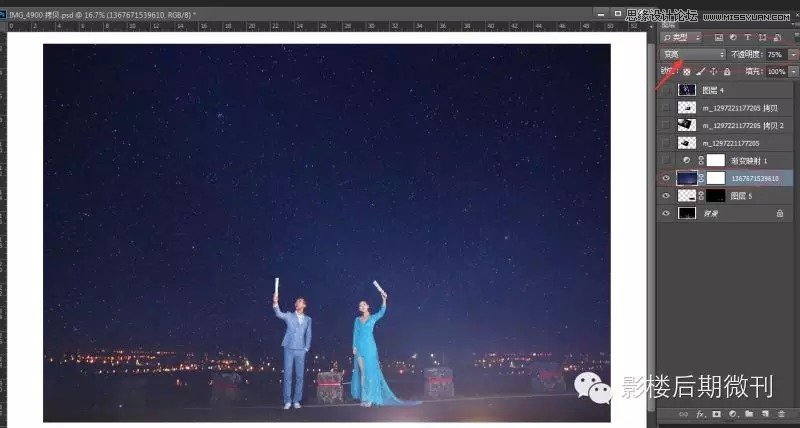The width and height of the screenshot is (800, 428).
Task: Delete layer using the trash icon
Action: (x=781, y=414)
